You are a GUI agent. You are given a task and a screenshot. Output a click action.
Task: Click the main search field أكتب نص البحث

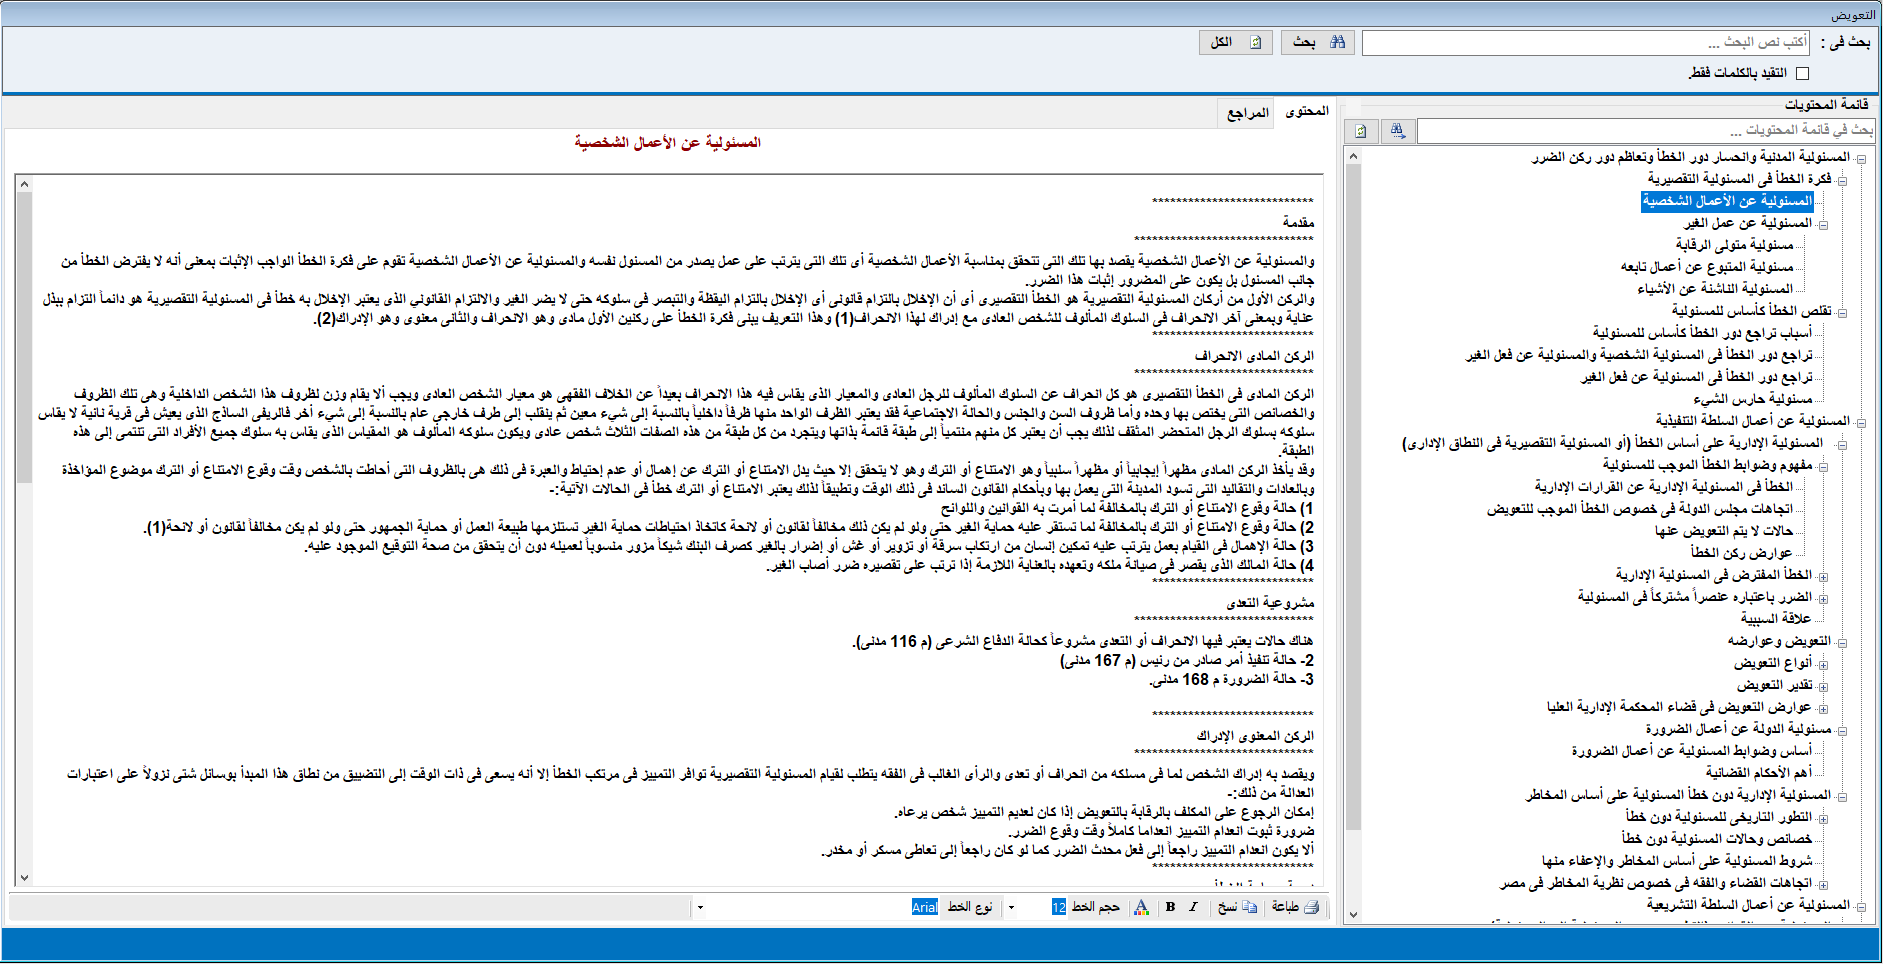pos(1586,42)
